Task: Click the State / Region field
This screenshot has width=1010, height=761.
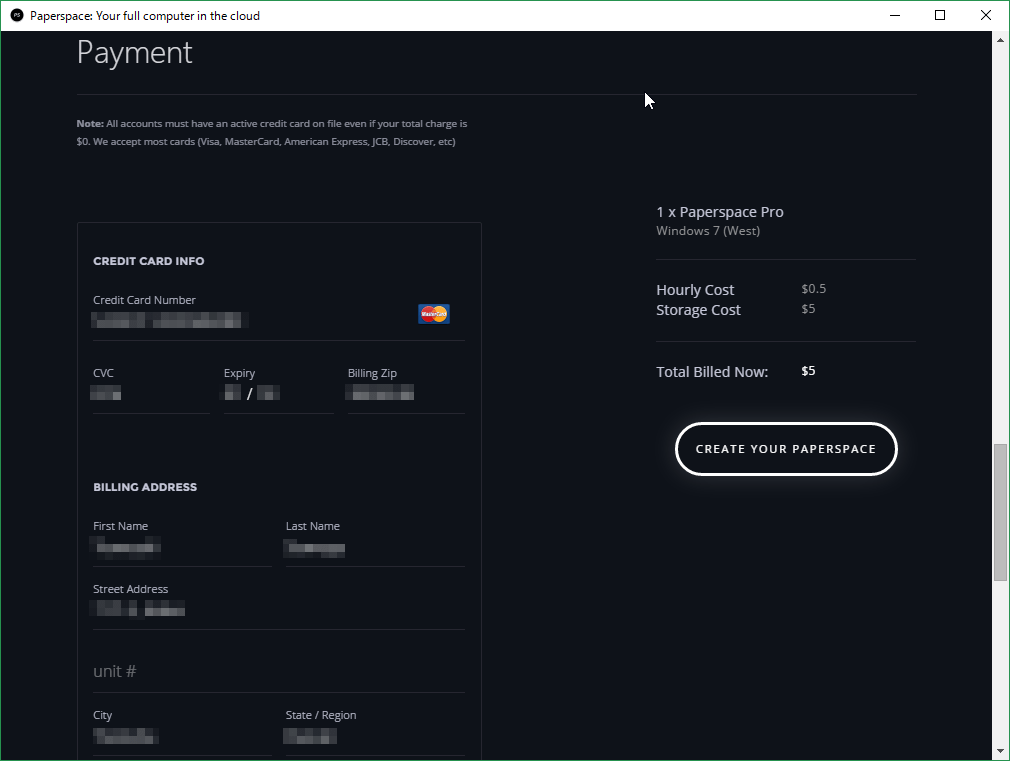Action: [x=375, y=736]
